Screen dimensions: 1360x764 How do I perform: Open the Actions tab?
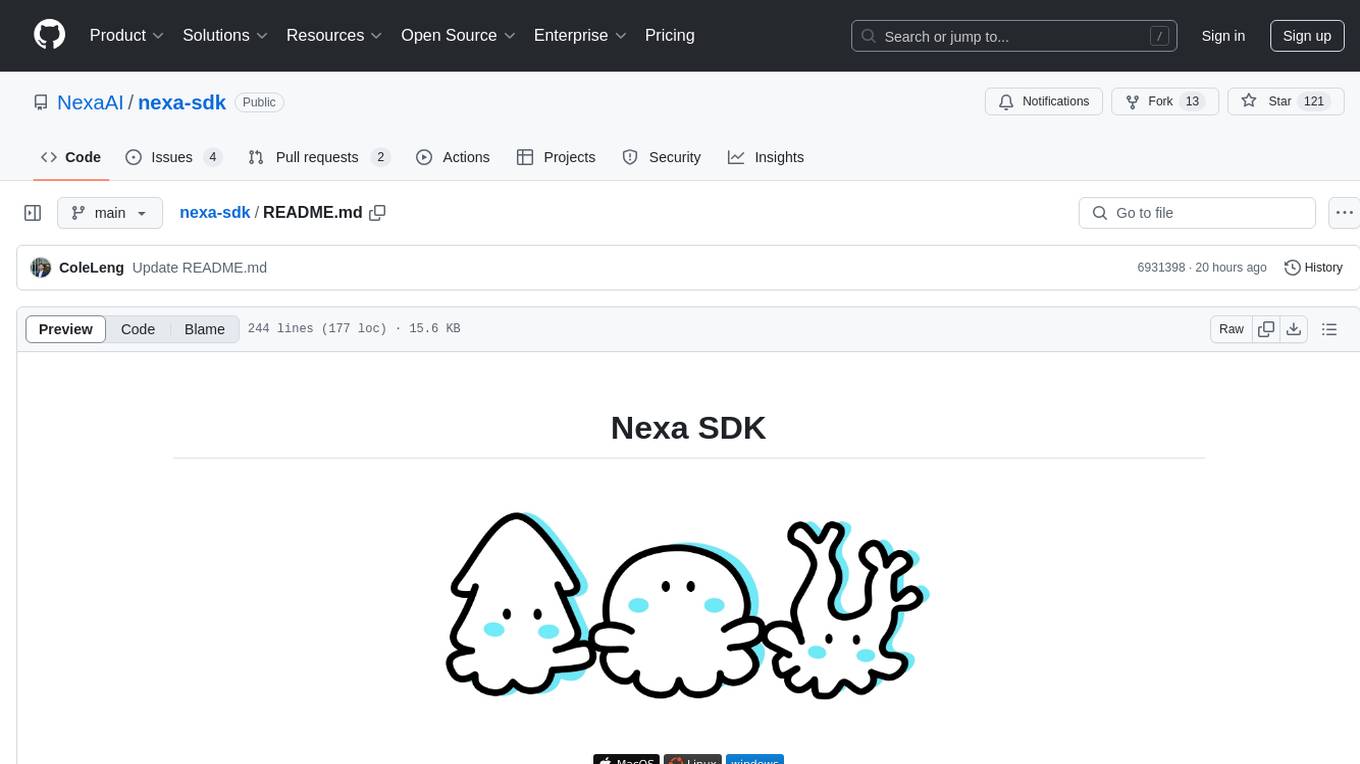point(453,157)
